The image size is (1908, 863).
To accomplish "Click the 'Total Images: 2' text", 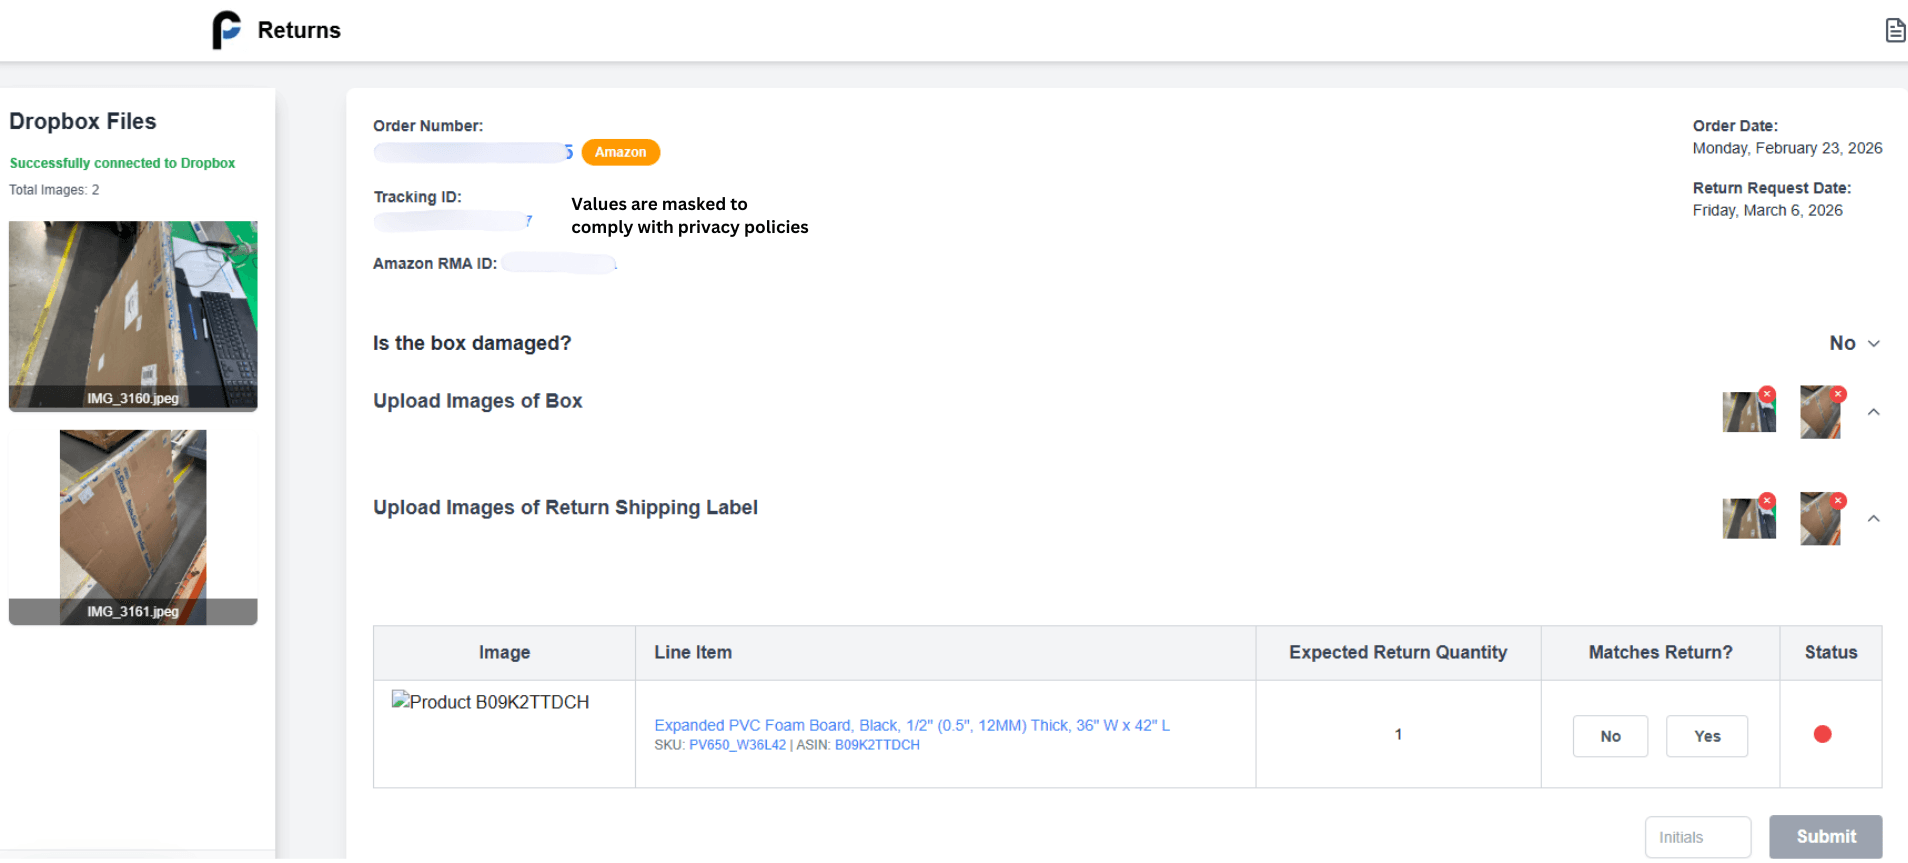I will point(54,190).
